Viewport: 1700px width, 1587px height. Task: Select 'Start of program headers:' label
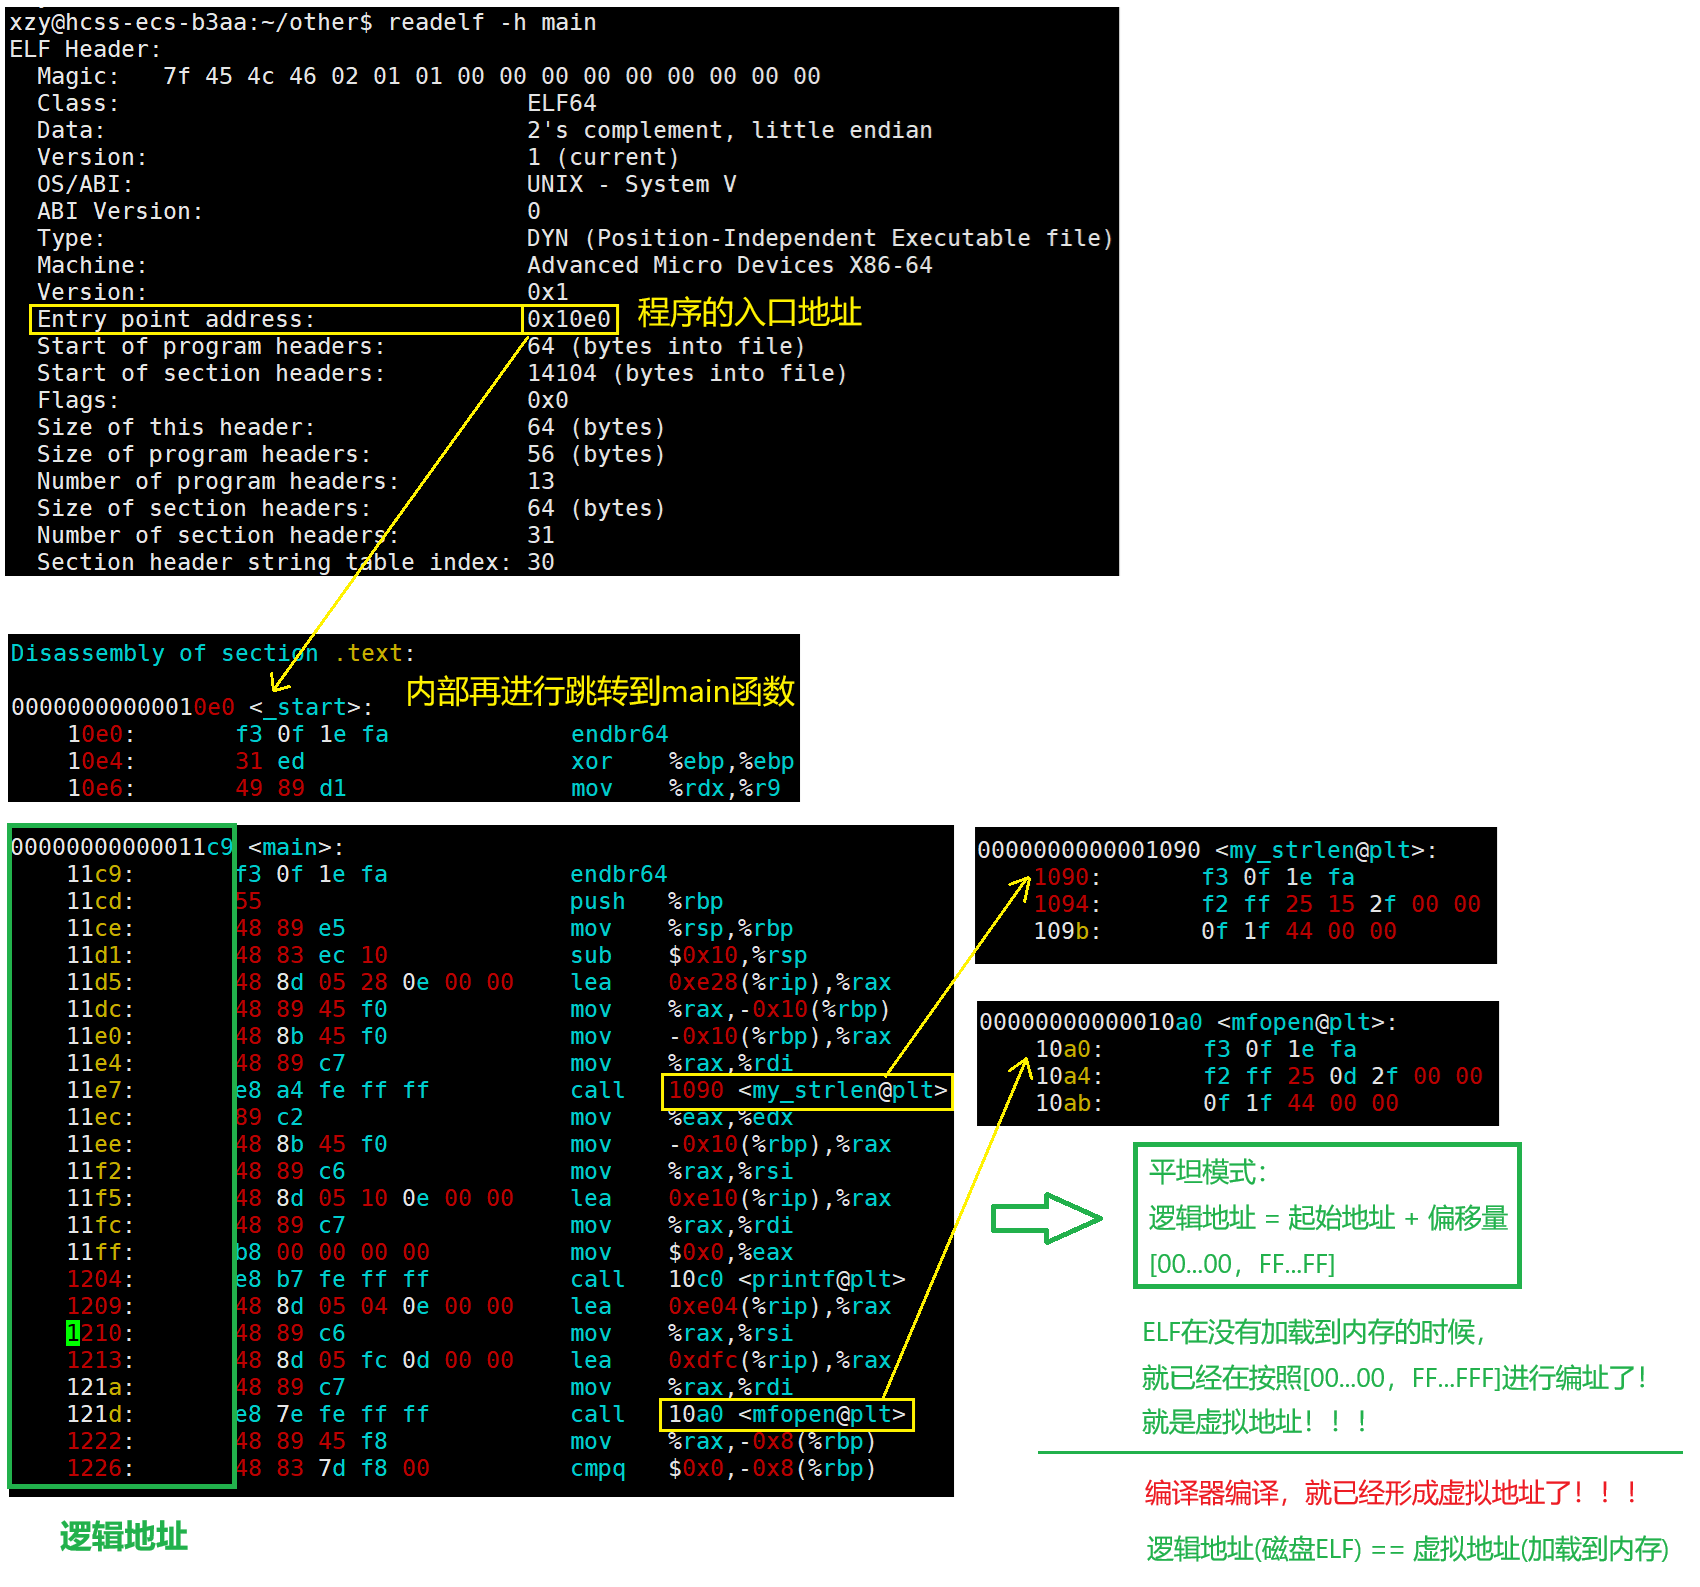point(211,346)
